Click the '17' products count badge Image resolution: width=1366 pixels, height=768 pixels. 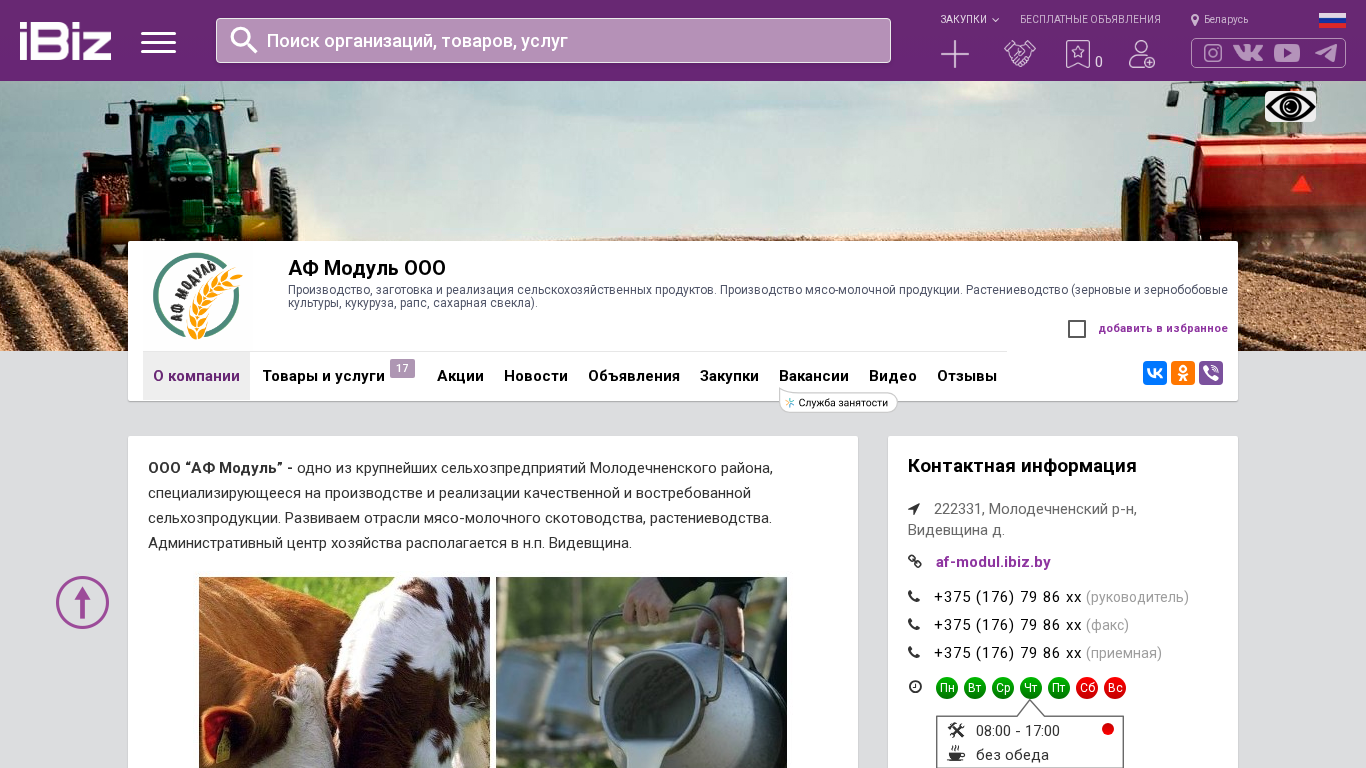tap(402, 368)
